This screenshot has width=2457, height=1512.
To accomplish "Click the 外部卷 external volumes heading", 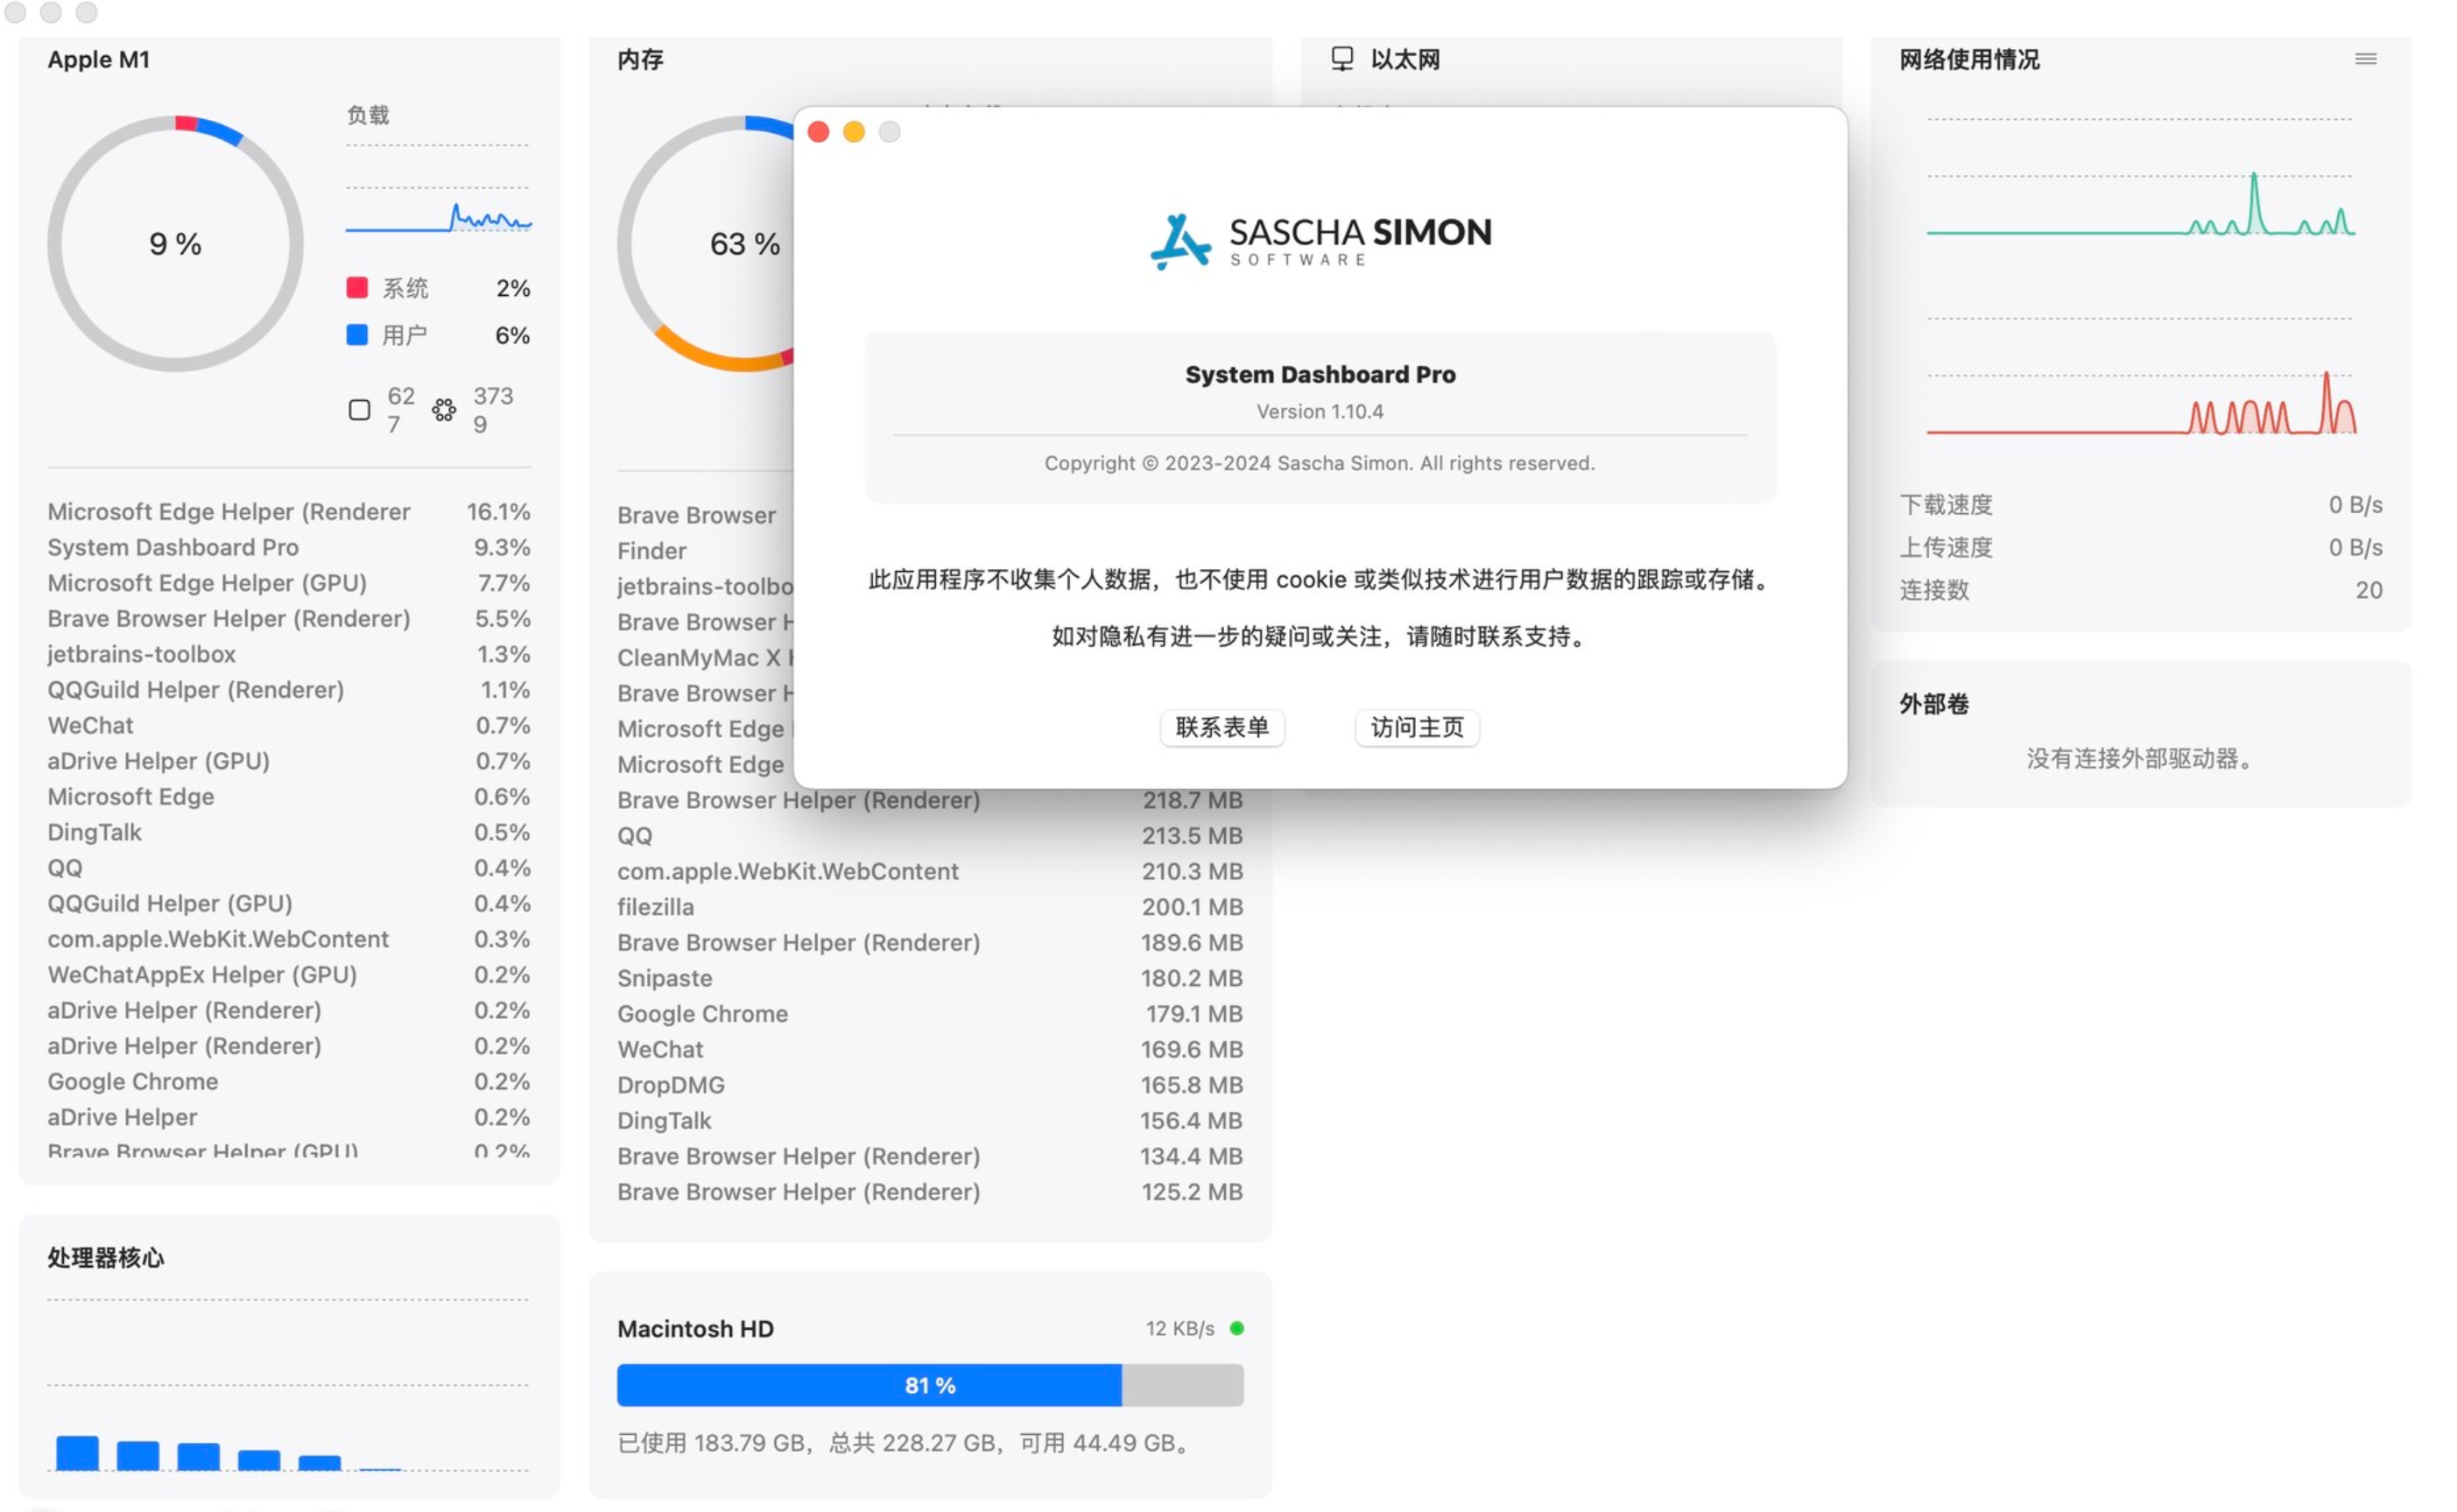I will pos(1934,705).
